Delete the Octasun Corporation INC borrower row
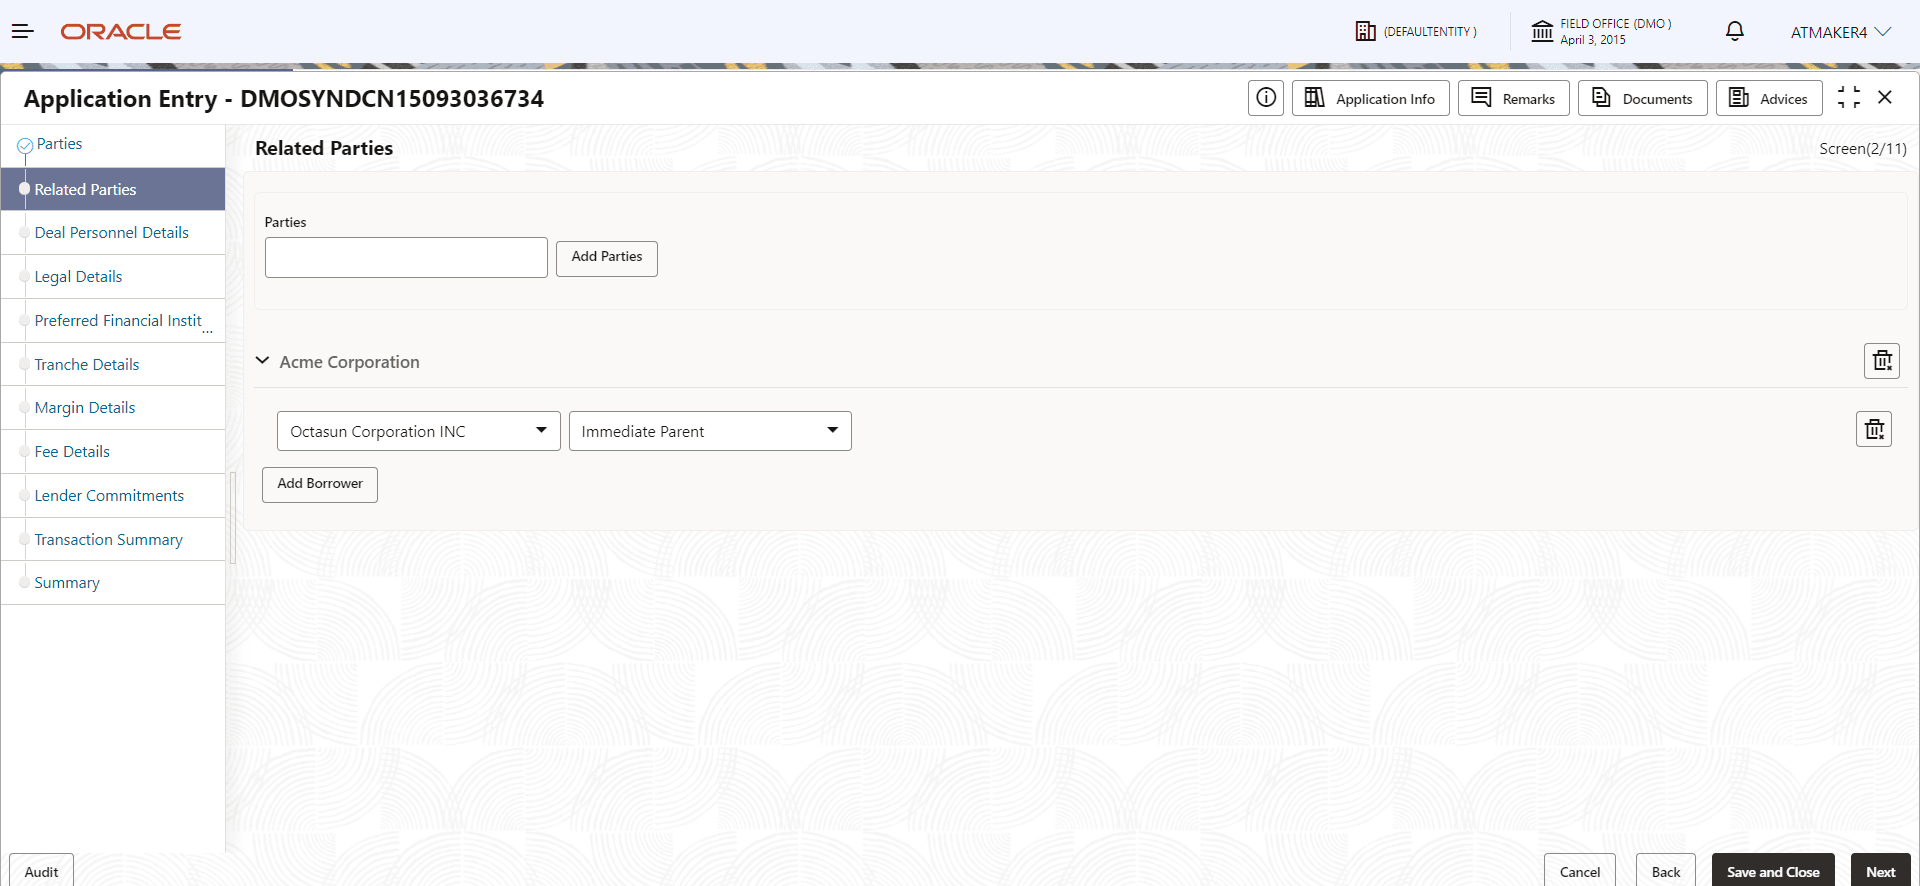 [x=1874, y=430]
